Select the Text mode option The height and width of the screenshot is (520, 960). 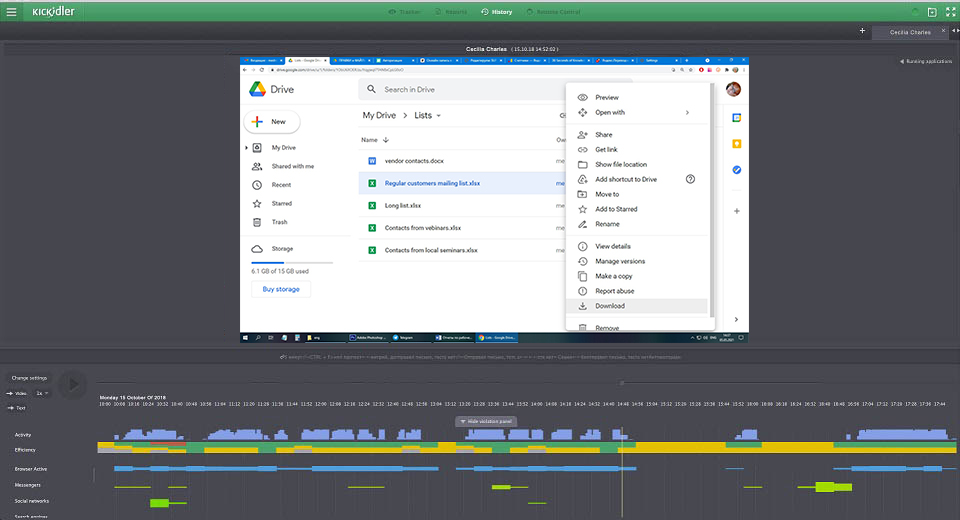[19, 408]
